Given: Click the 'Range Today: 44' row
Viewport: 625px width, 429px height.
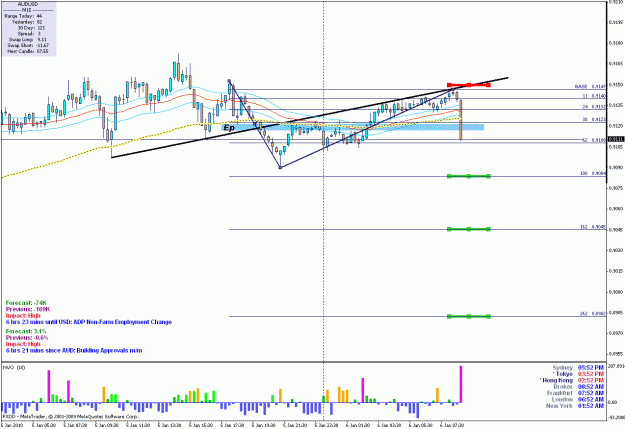Looking at the screenshot, I should (23, 16).
